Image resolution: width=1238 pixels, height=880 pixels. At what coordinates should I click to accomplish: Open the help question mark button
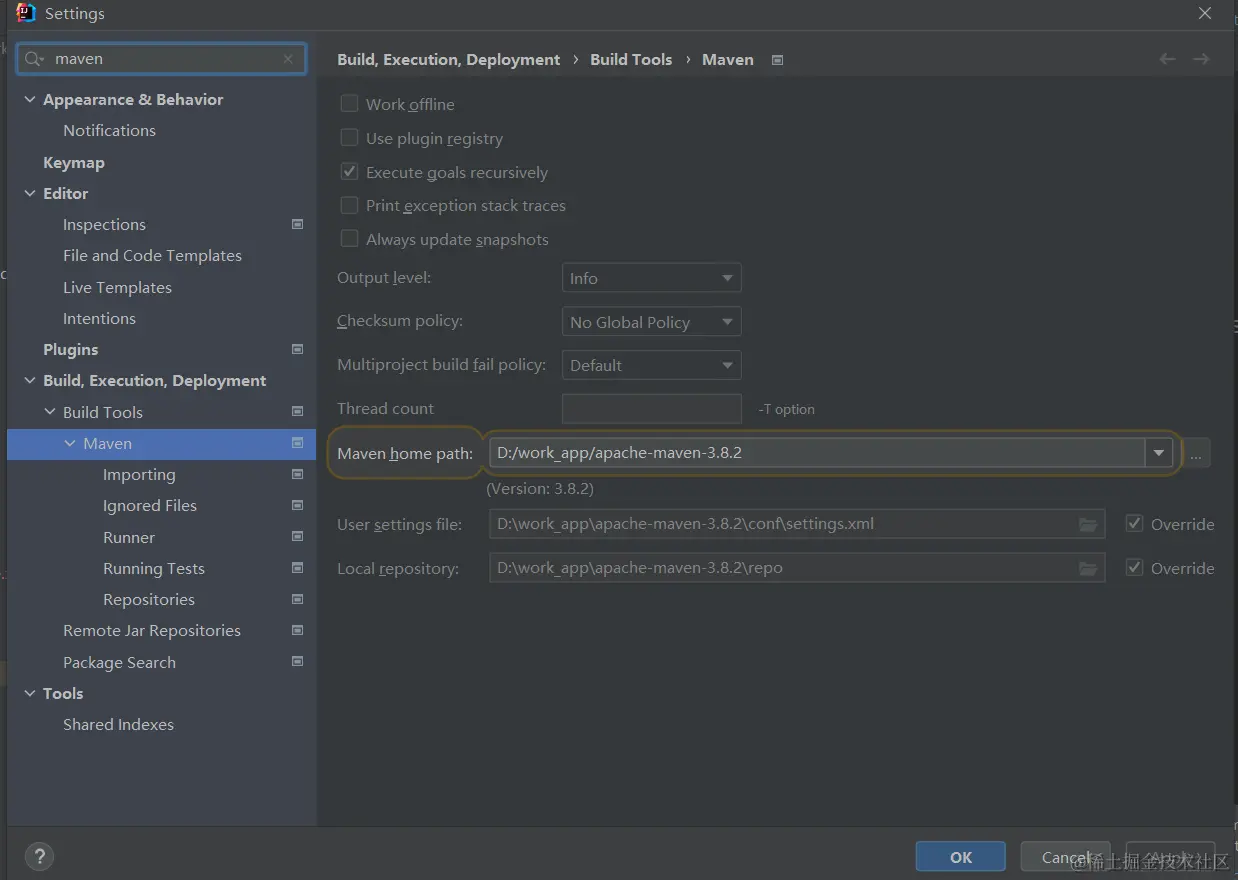tap(39, 856)
